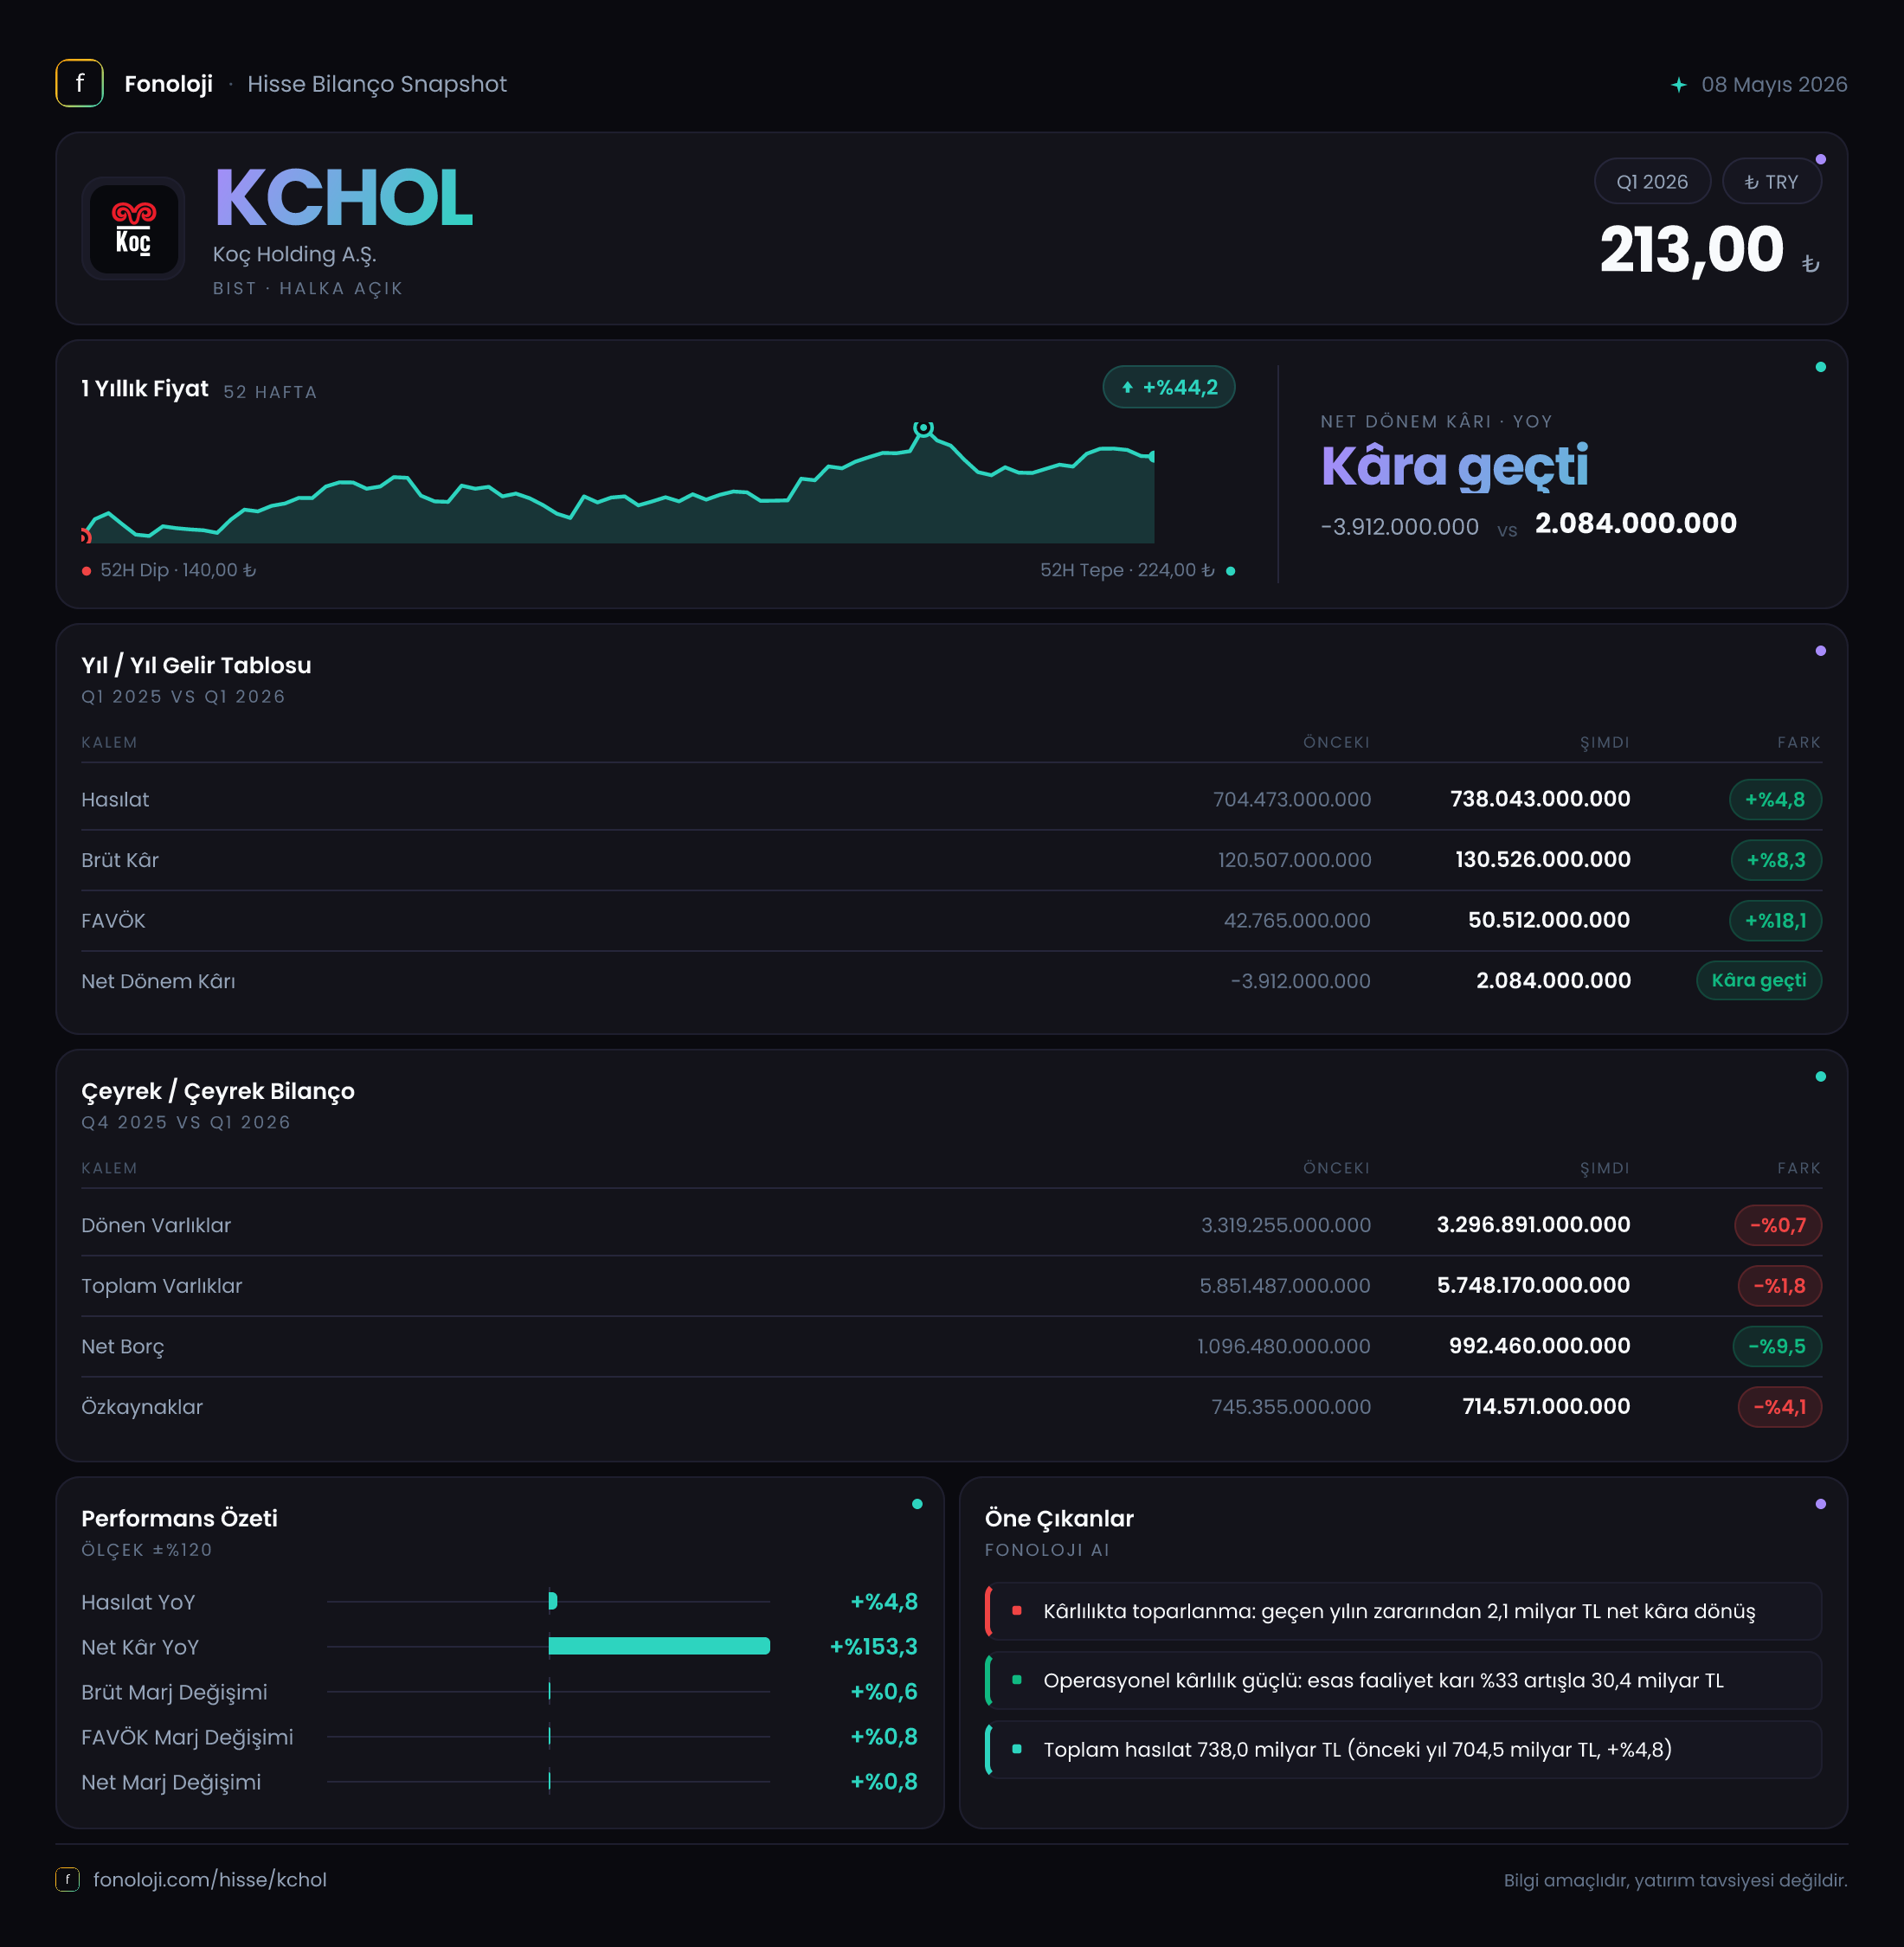This screenshot has width=1904, height=1947.
Task: Click the -%4,1 badge in Özkaynaklar row
Action: [1780, 1407]
